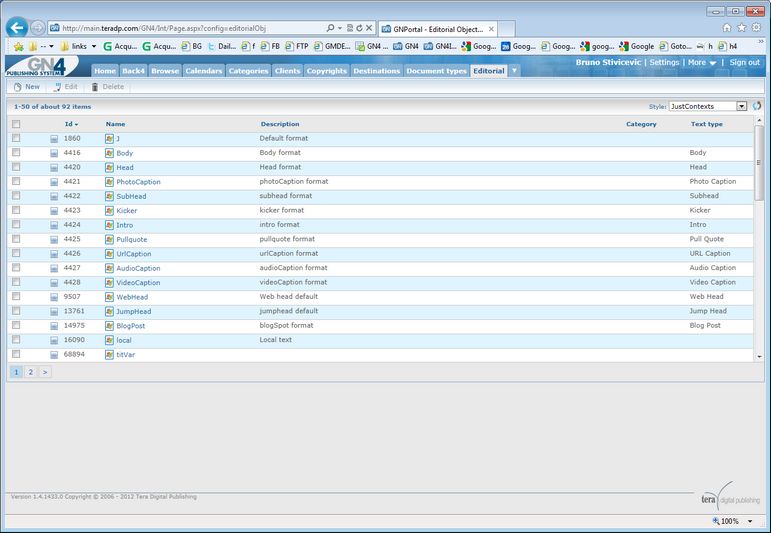Open the Google bookmark in favorites bar
The image size is (771, 533).
[x=637, y=46]
